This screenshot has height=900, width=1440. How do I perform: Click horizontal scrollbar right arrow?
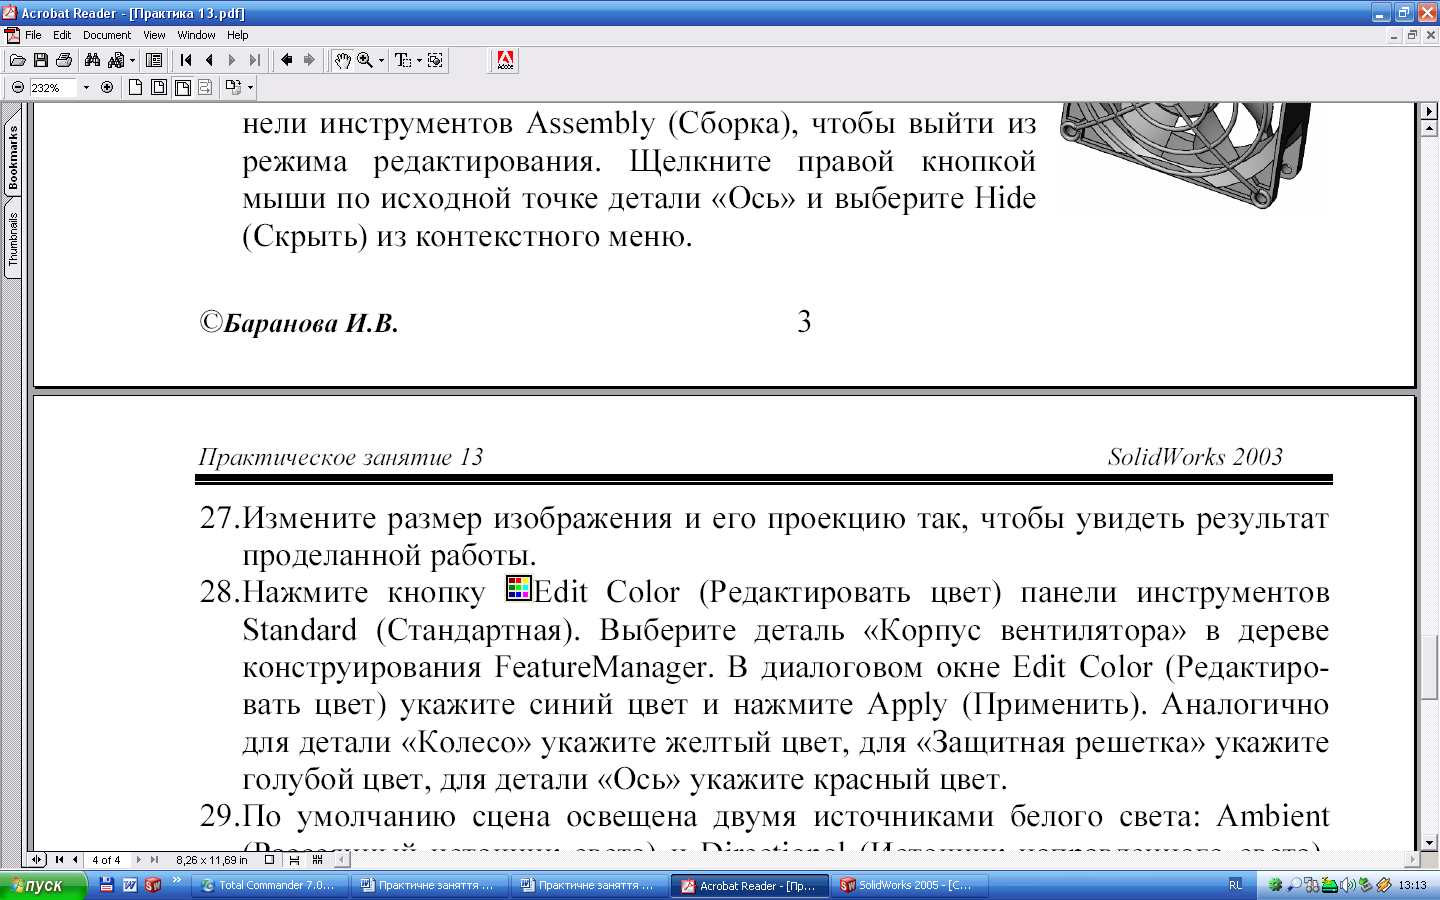tap(1412, 859)
